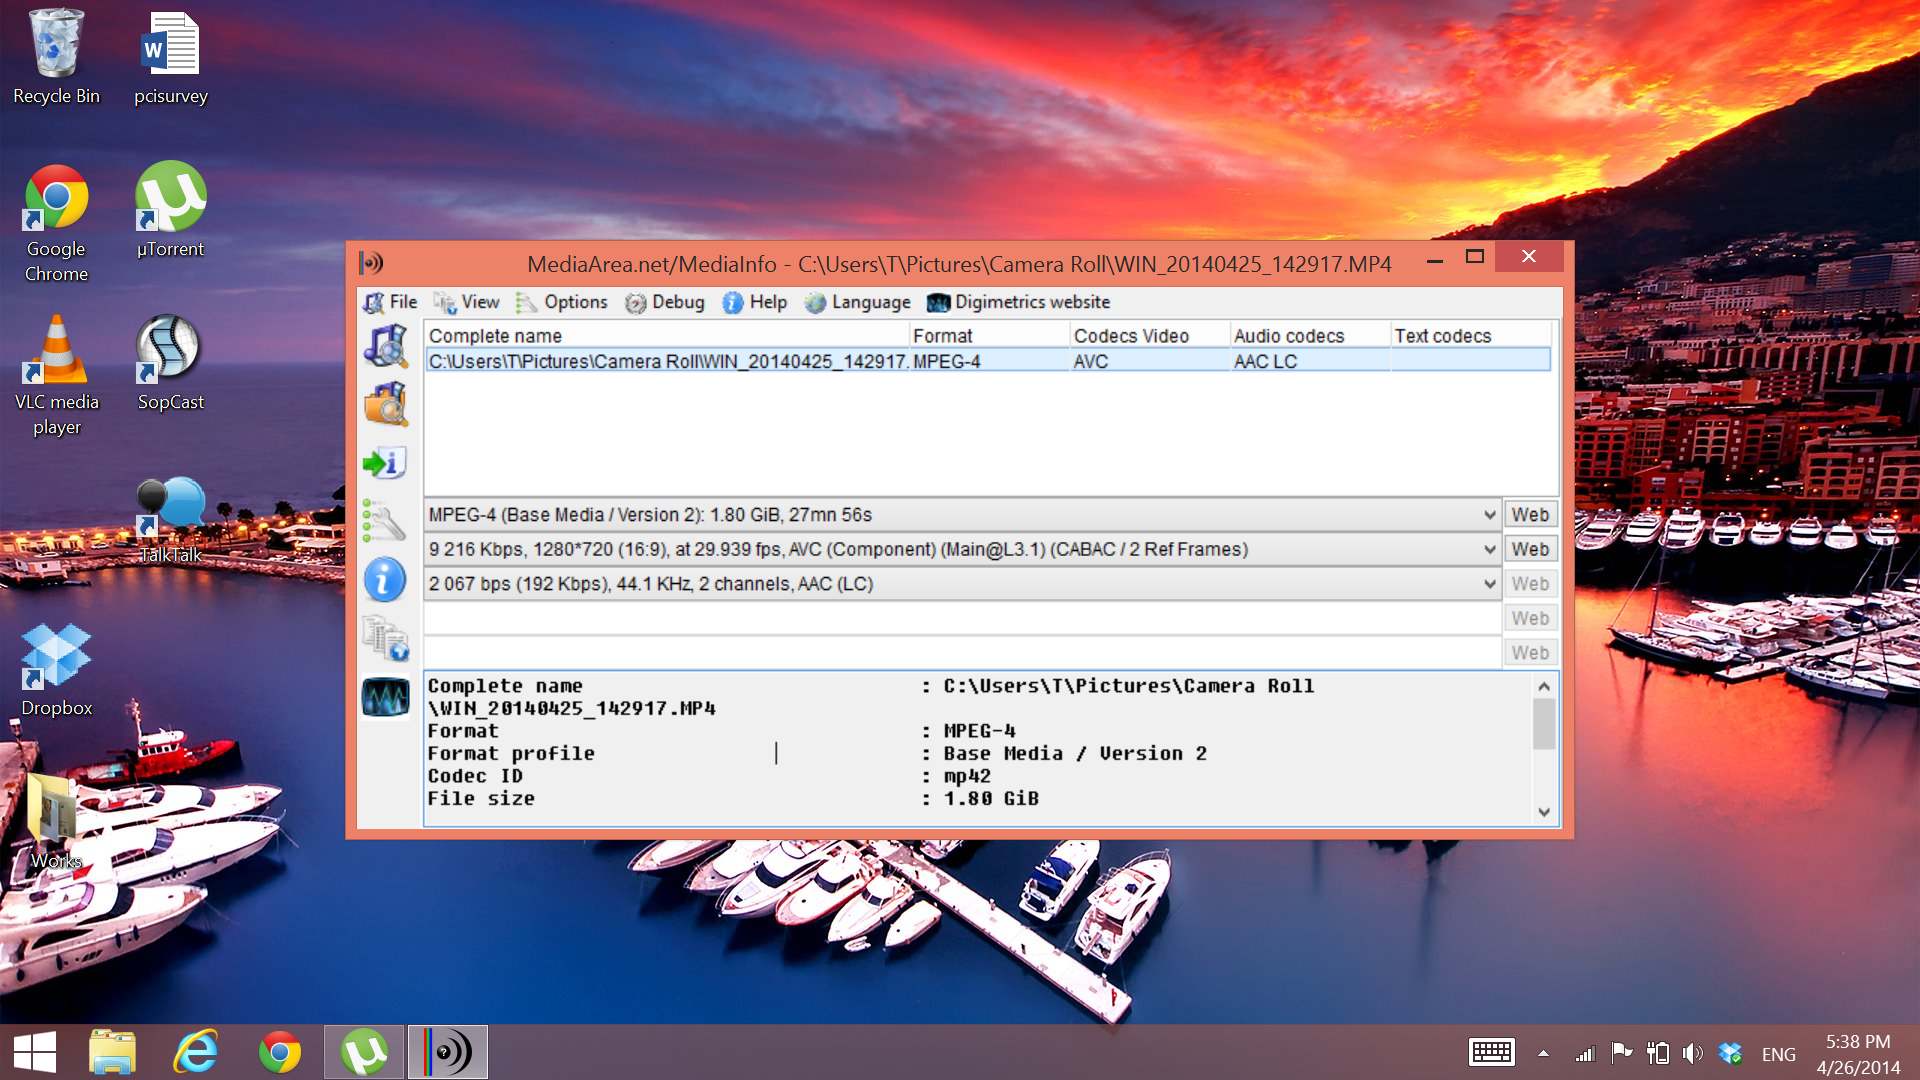Expand the AAC audio stream dropdown
This screenshot has width=1920, height=1080.
click(1489, 584)
